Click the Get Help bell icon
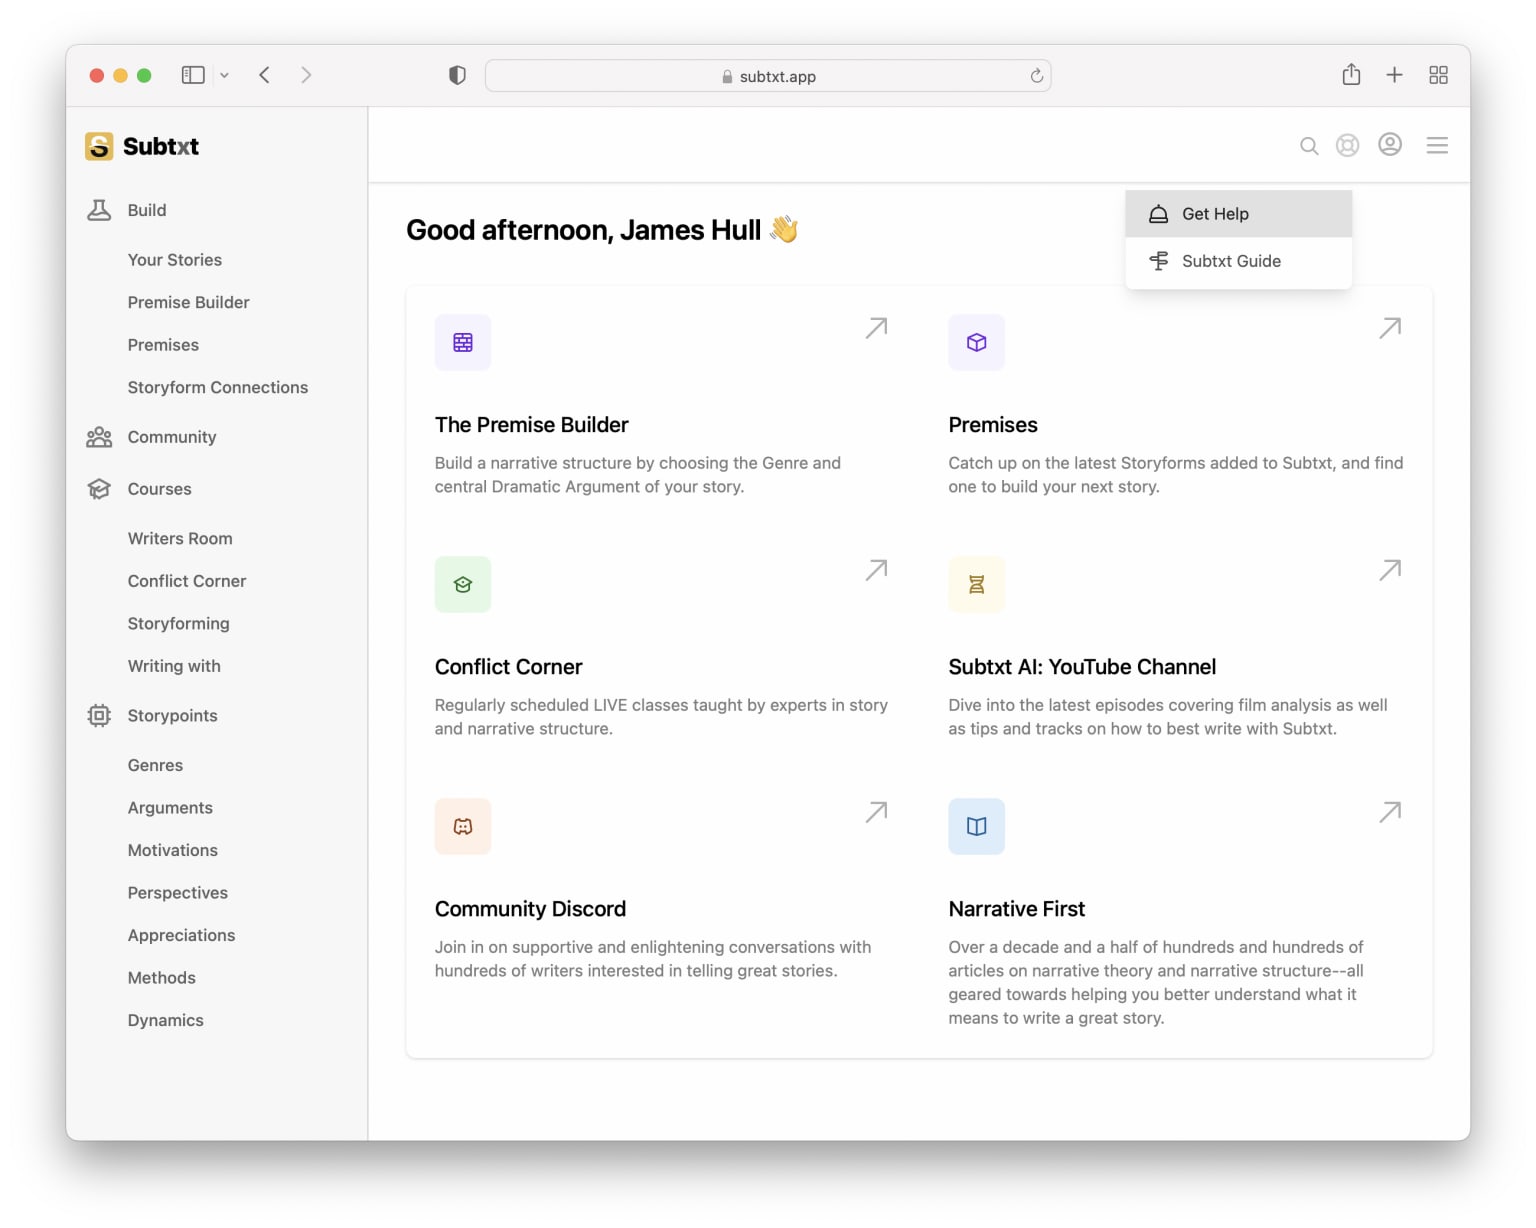 (x=1158, y=214)
